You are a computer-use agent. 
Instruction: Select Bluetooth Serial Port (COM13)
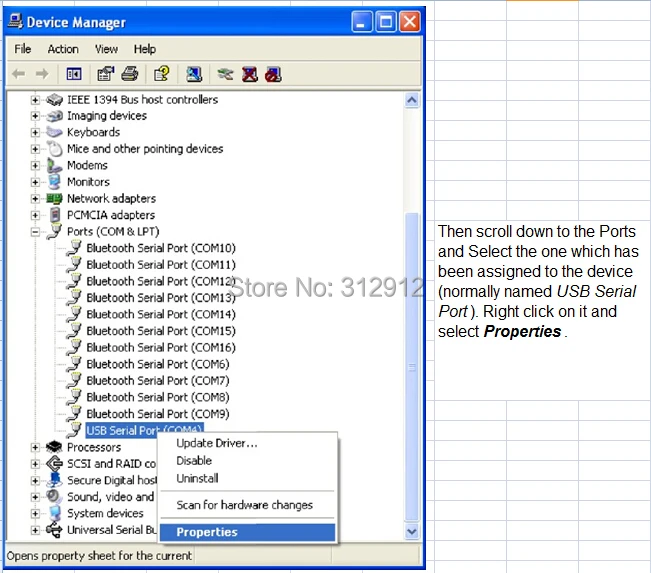coord(161,298)
